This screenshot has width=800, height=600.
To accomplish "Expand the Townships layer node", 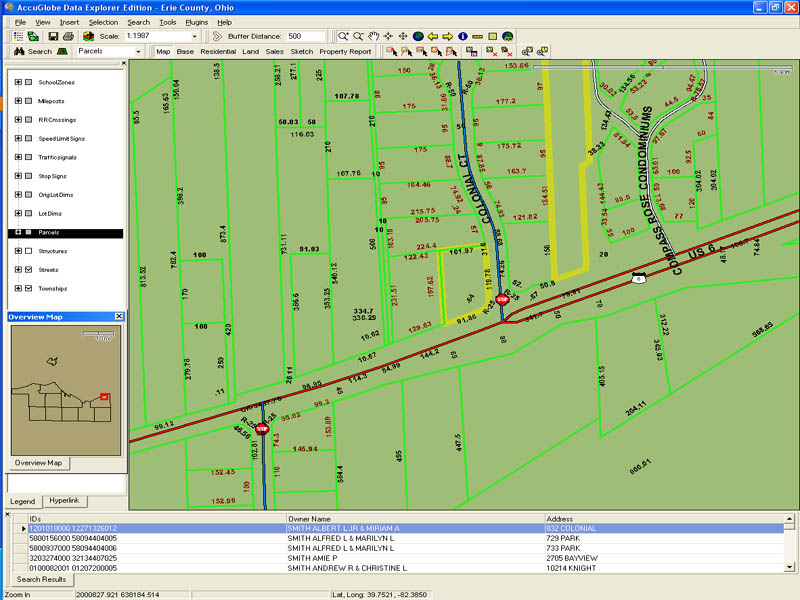I will 18,288.
